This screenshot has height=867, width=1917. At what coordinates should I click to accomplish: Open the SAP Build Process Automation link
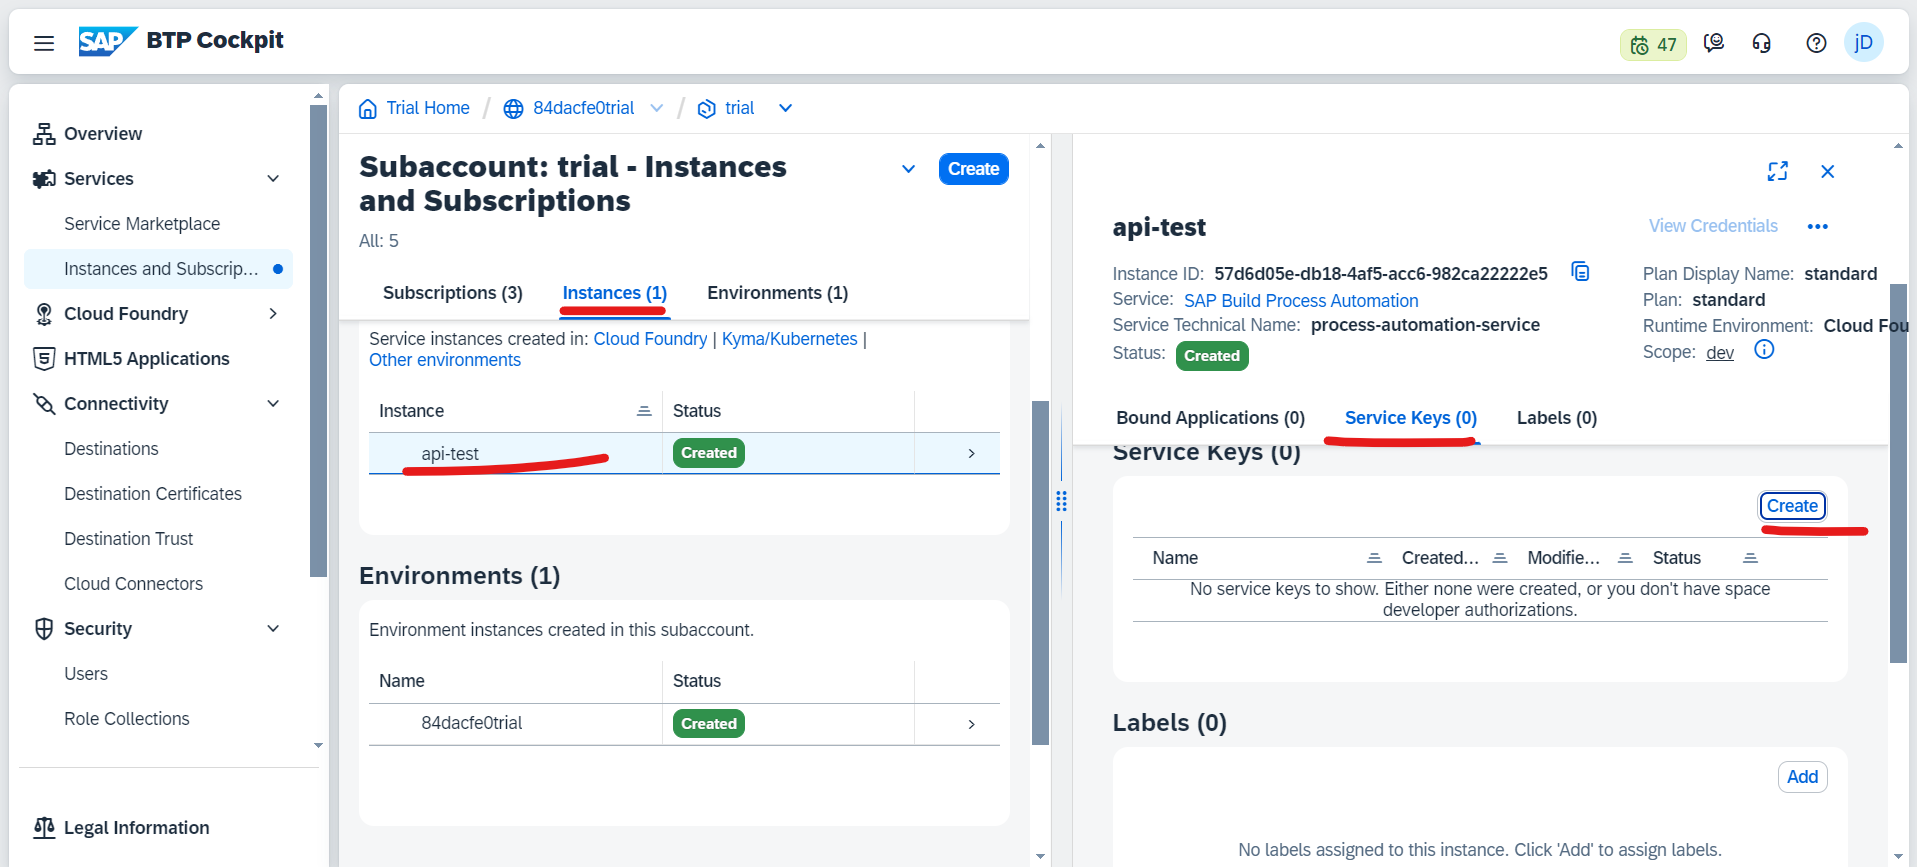[x=1301, y=301]
